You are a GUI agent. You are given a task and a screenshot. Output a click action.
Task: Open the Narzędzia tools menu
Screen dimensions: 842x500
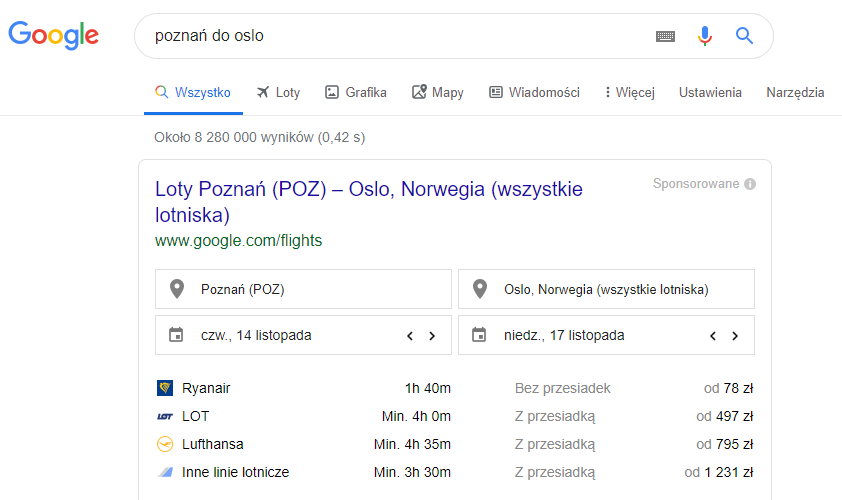795,93
